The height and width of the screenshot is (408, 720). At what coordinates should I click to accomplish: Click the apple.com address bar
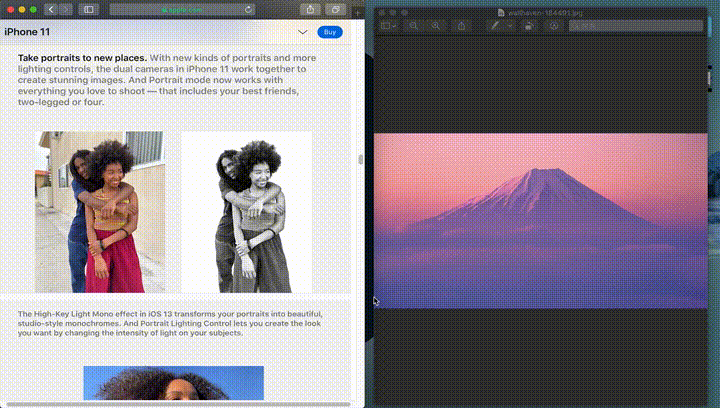182,9
